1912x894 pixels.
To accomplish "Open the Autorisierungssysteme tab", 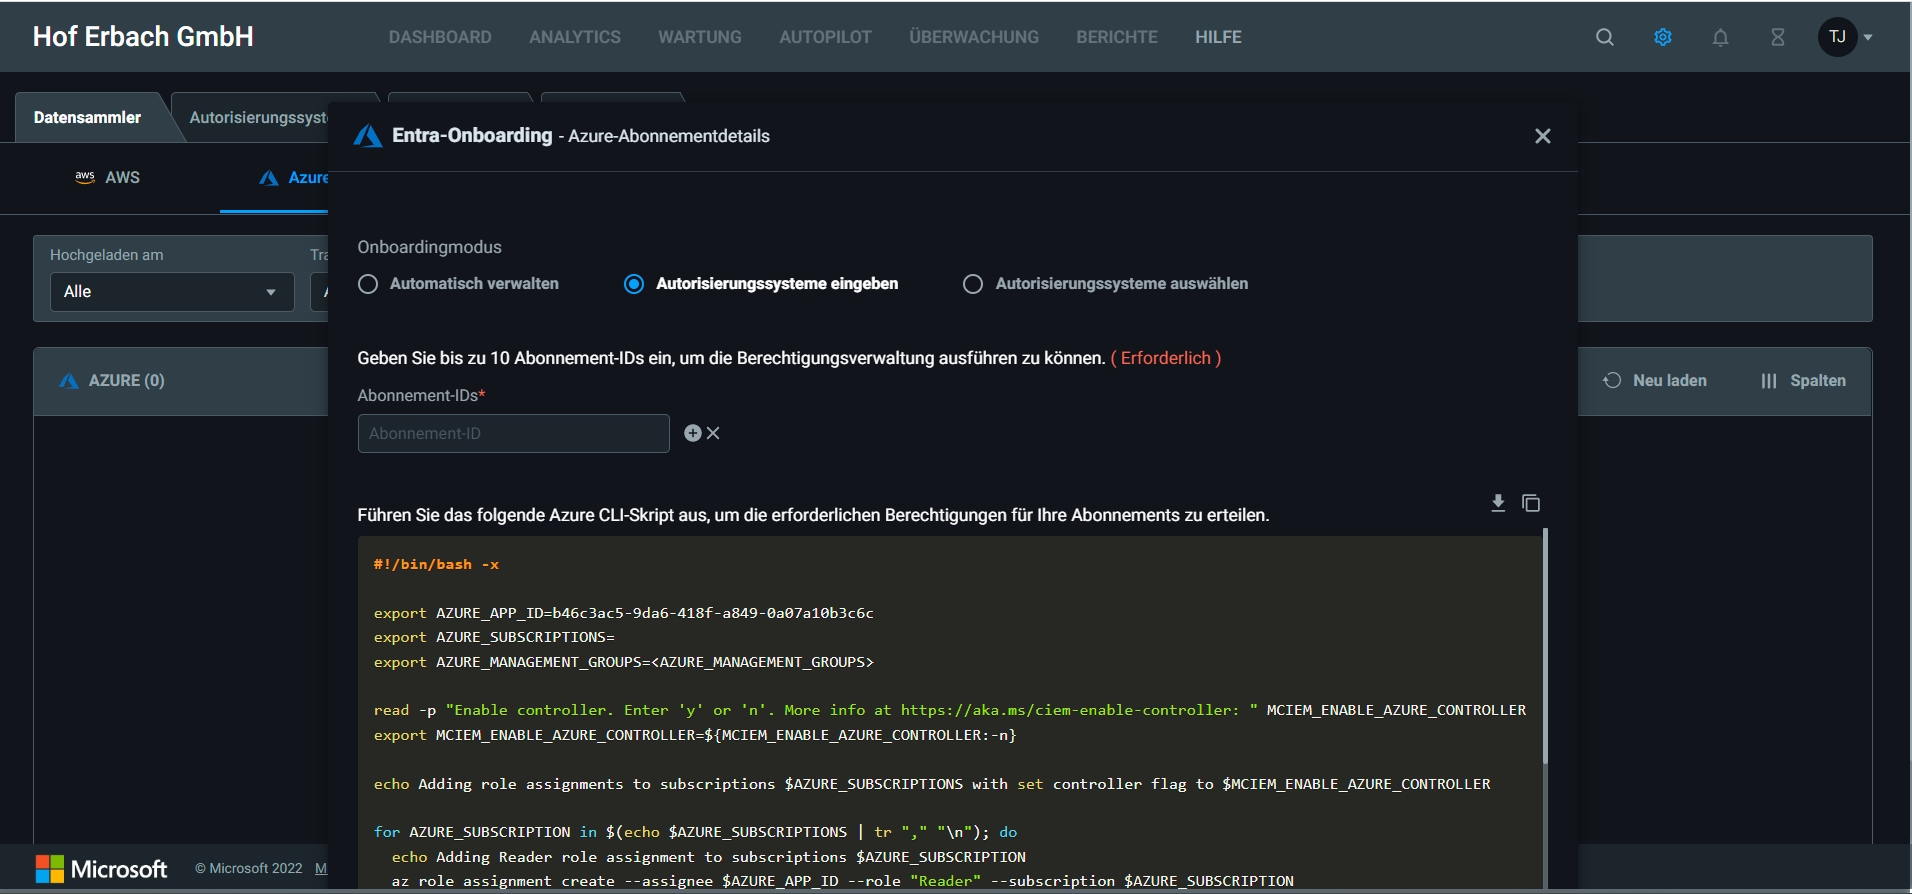I will pyautogui.click(x=258, y=117).
